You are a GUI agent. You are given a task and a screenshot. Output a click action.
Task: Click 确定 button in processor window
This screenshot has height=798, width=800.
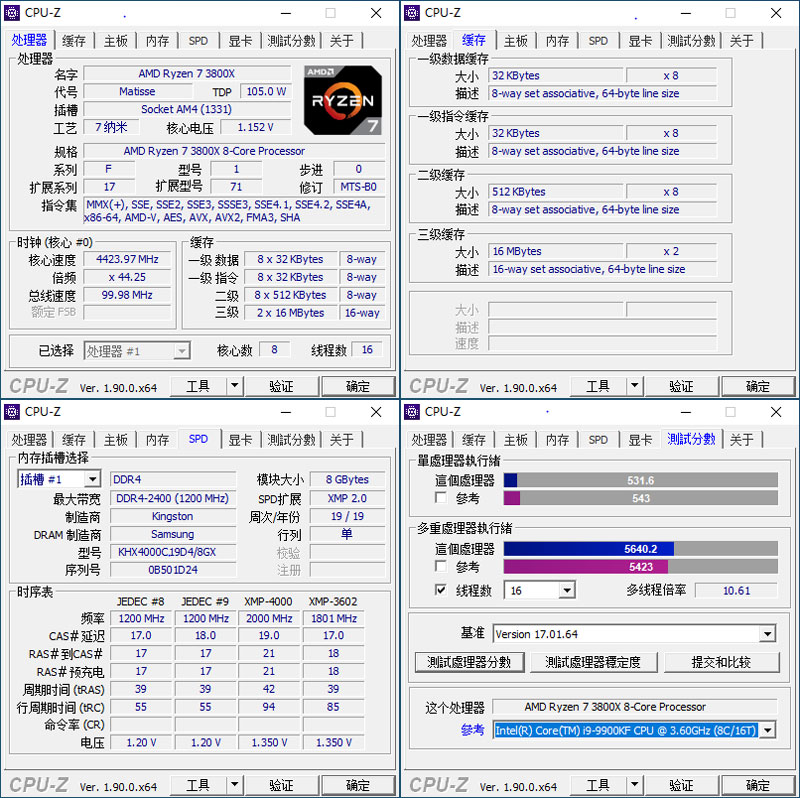(358, 386)
